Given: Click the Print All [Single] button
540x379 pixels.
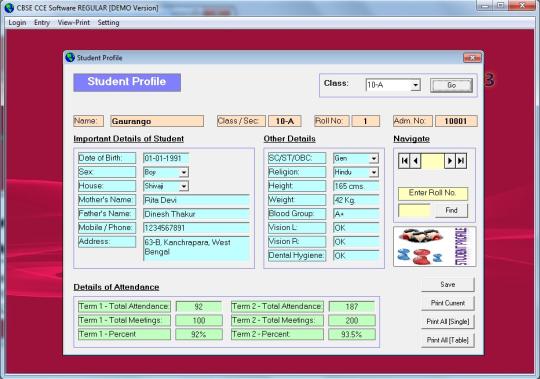Looking at the screenshot, I should (448, 322).
